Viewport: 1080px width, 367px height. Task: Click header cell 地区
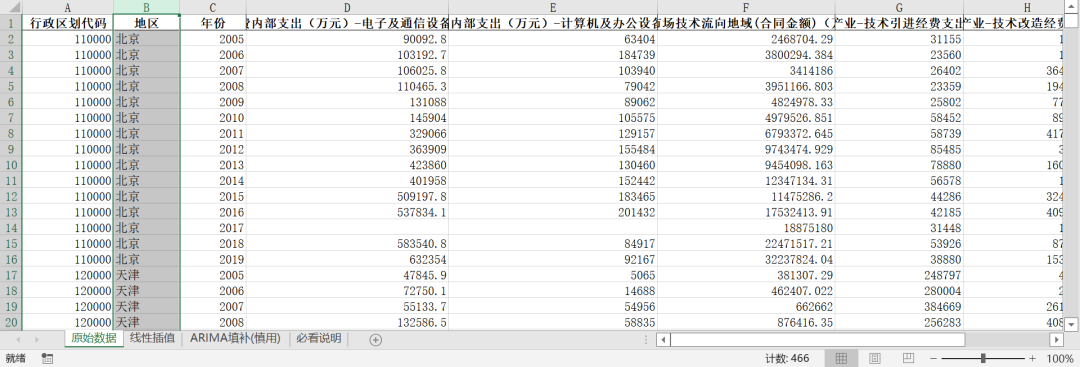147,23
